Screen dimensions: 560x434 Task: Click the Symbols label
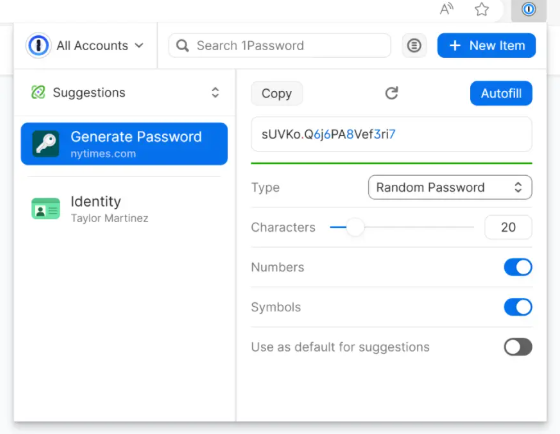pyautogui.click(x=276, y=307)
